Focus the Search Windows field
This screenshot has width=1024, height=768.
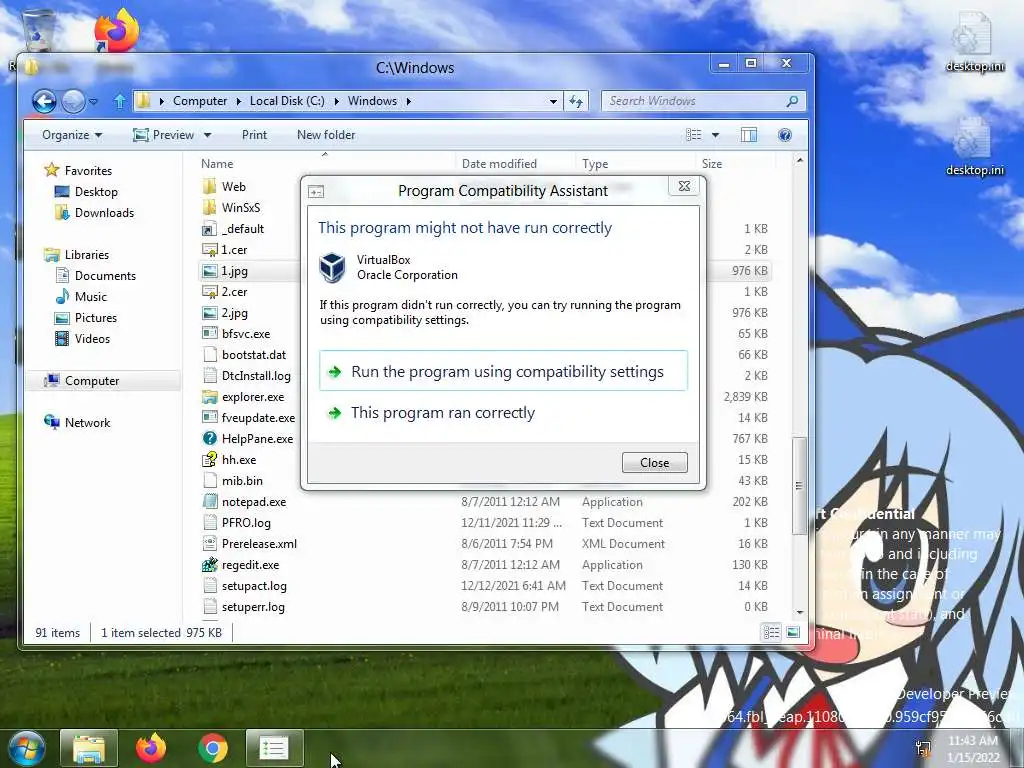pyautogui.click(x=692, y=101)
